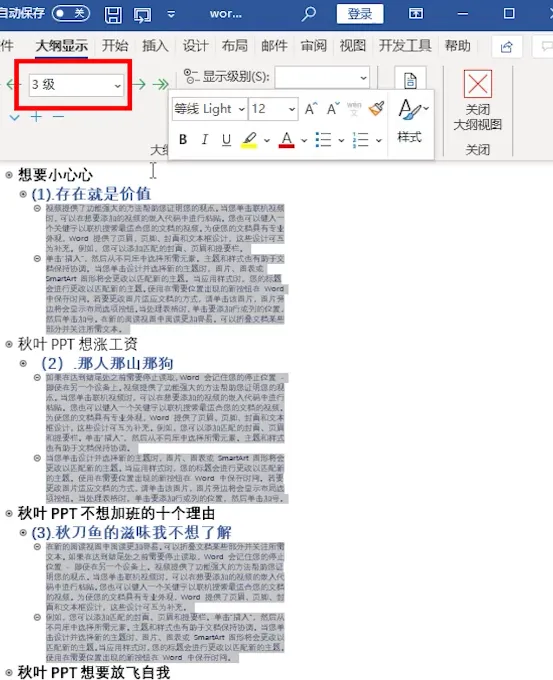Toggle italic formatting

tap(204, 139)
